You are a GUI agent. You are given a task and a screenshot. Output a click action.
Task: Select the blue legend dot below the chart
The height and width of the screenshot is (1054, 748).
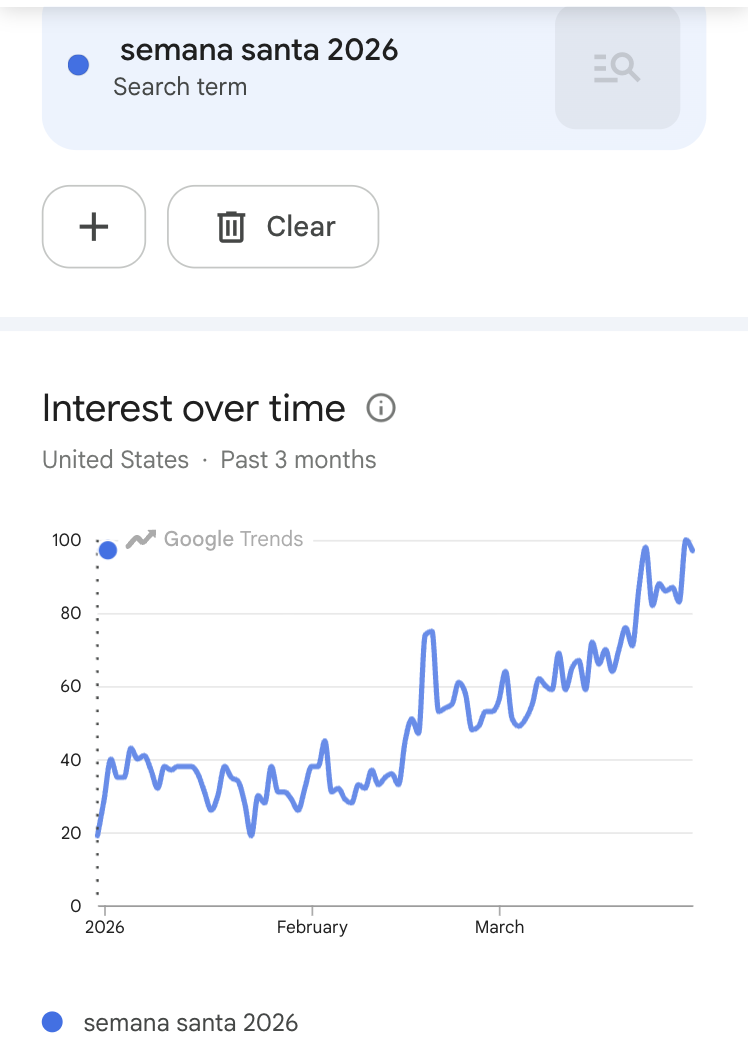(52, 1021)
